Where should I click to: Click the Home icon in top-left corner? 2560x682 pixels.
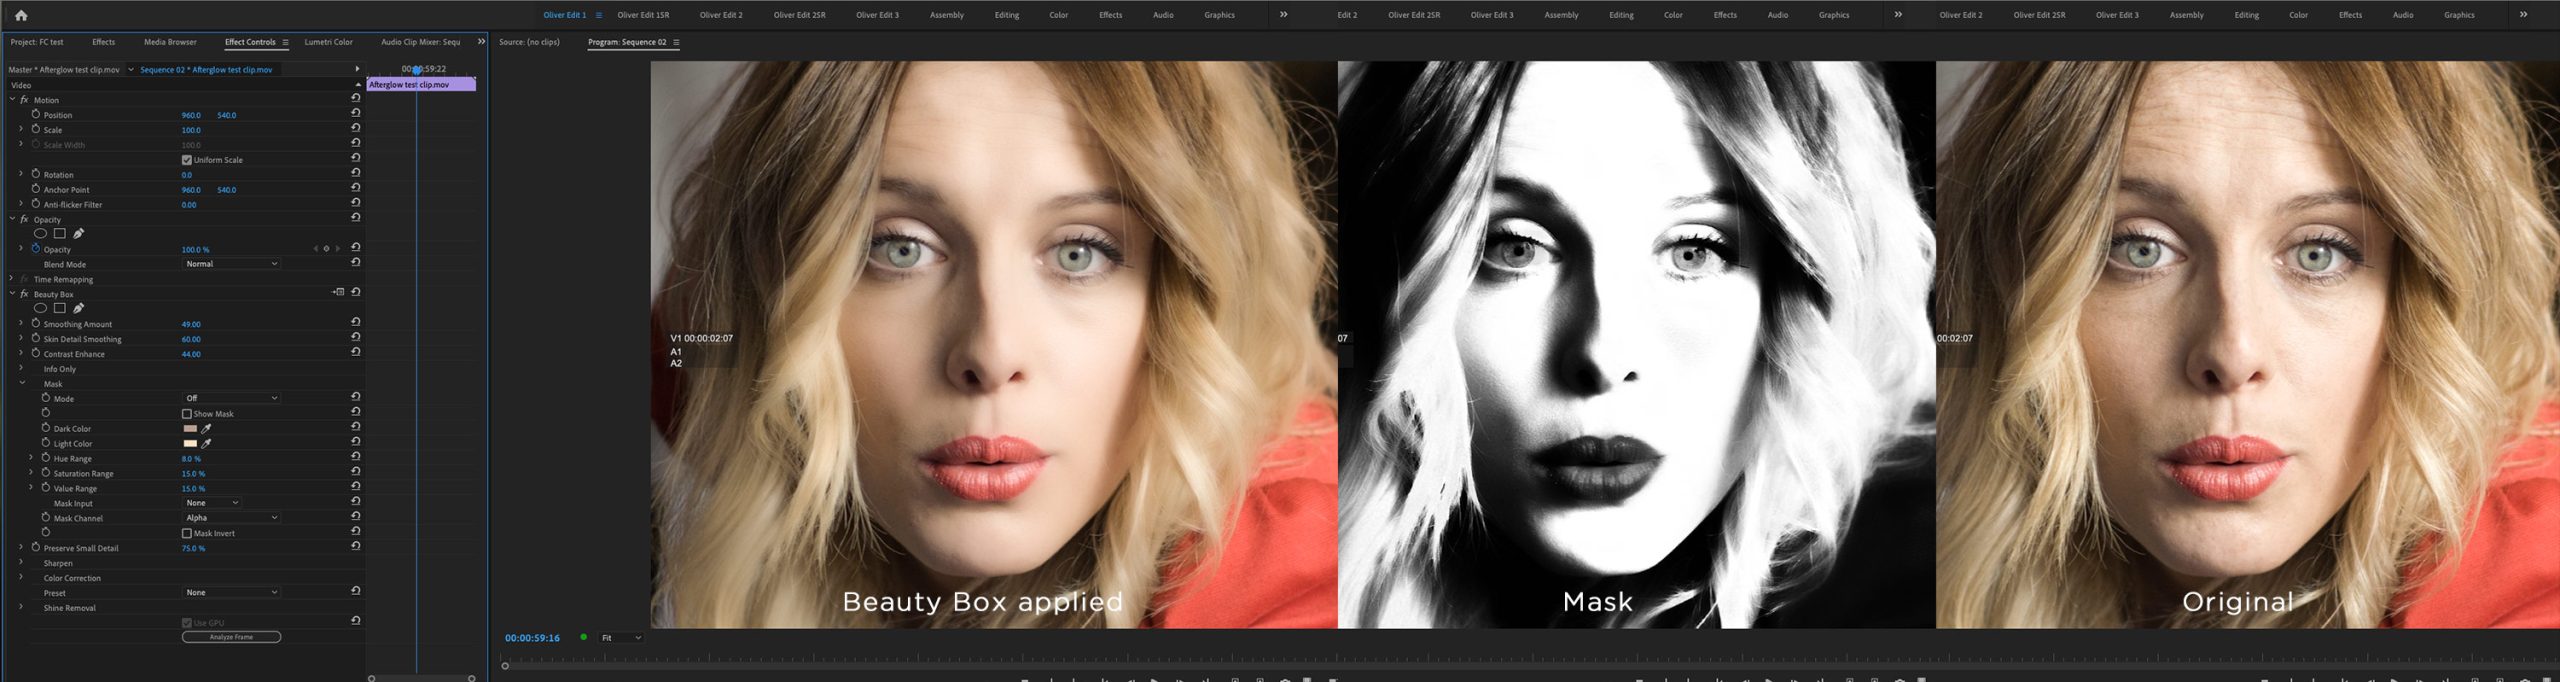tap(21, 15)
